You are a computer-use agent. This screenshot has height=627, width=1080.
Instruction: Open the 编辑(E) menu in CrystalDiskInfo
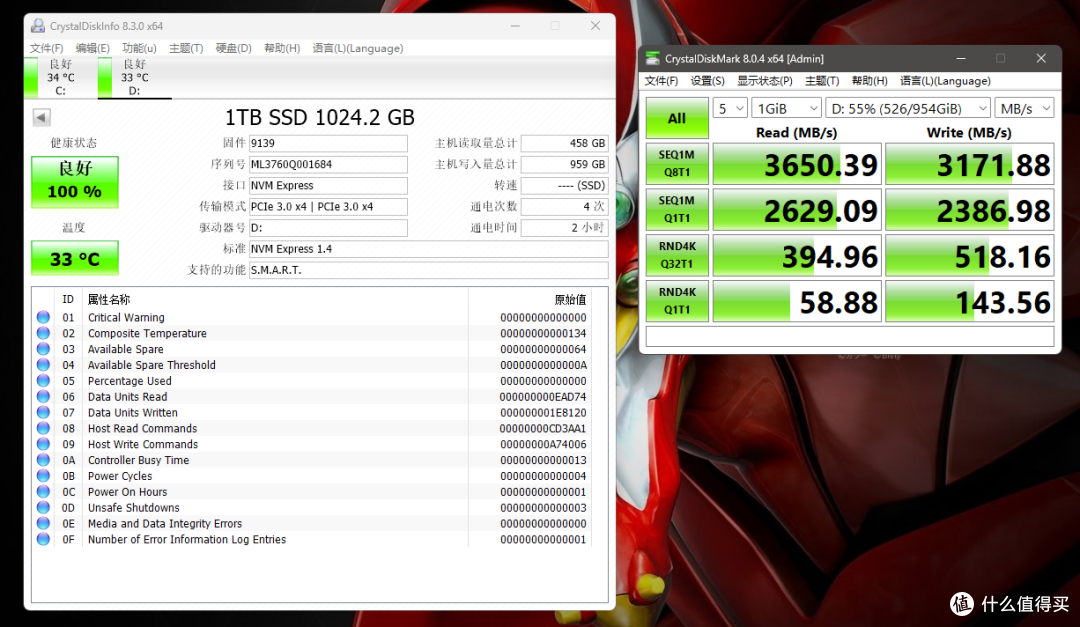[92, 48]
